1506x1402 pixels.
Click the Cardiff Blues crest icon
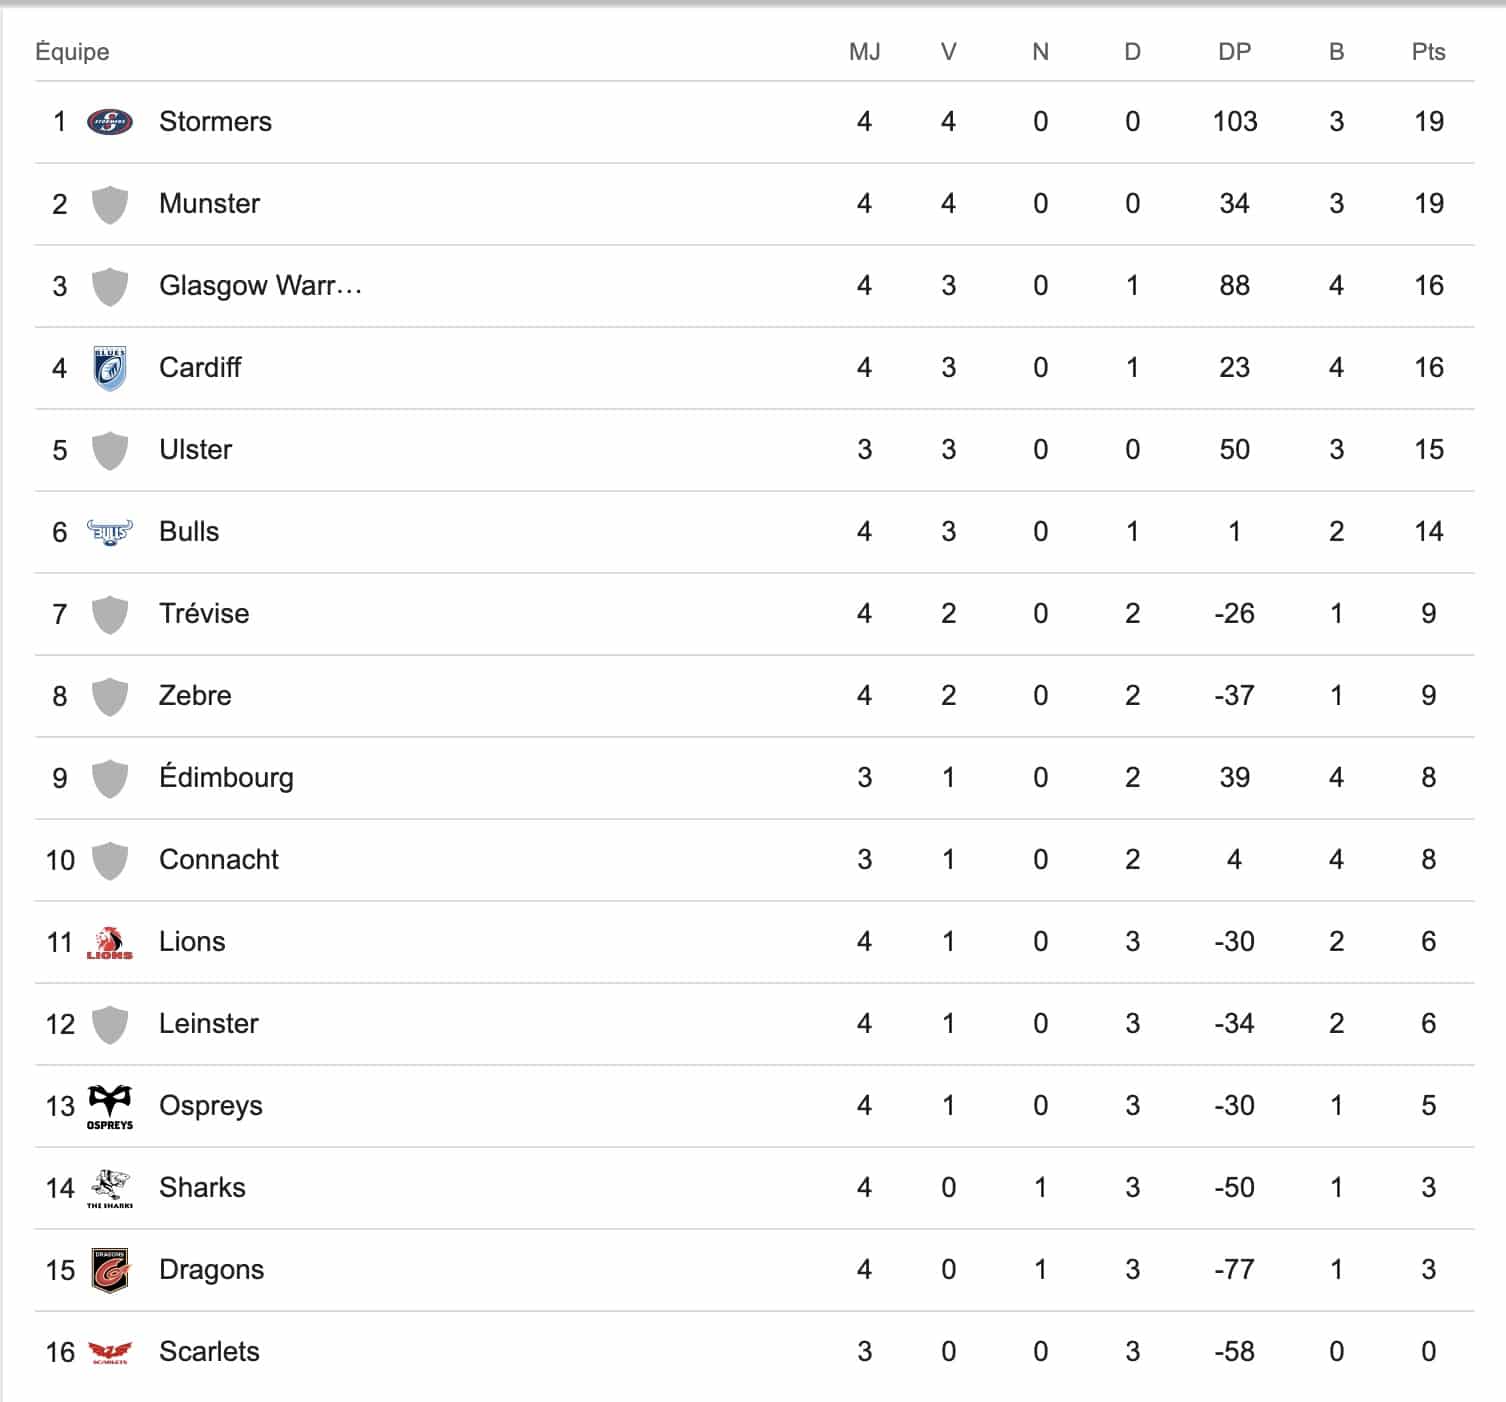110,368
